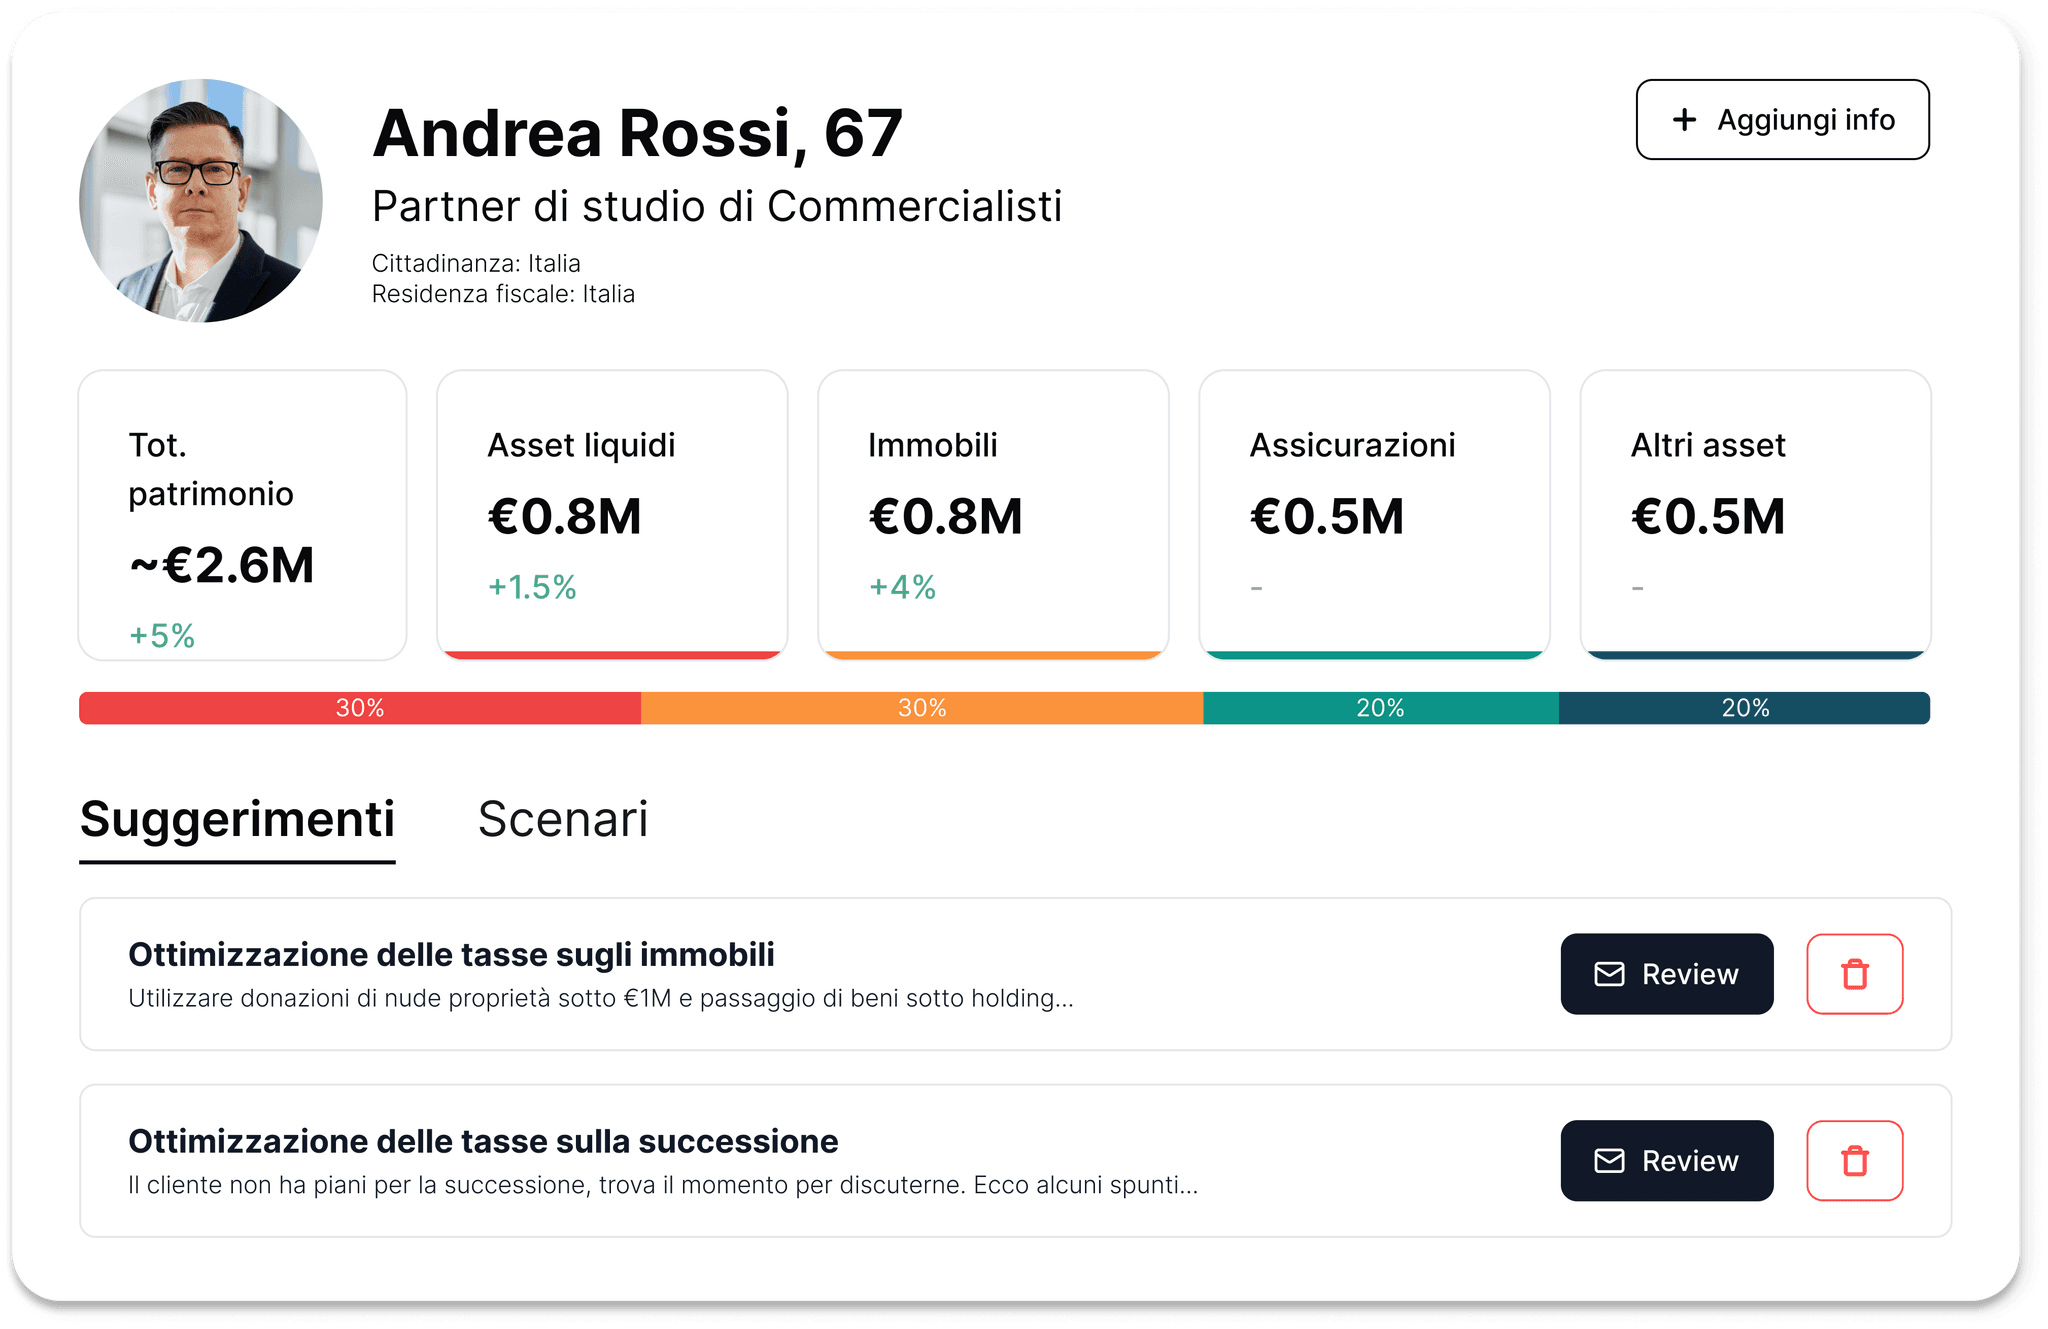
Task: Click the teal 20% allocation bar segment
Action: (1380, 708)
